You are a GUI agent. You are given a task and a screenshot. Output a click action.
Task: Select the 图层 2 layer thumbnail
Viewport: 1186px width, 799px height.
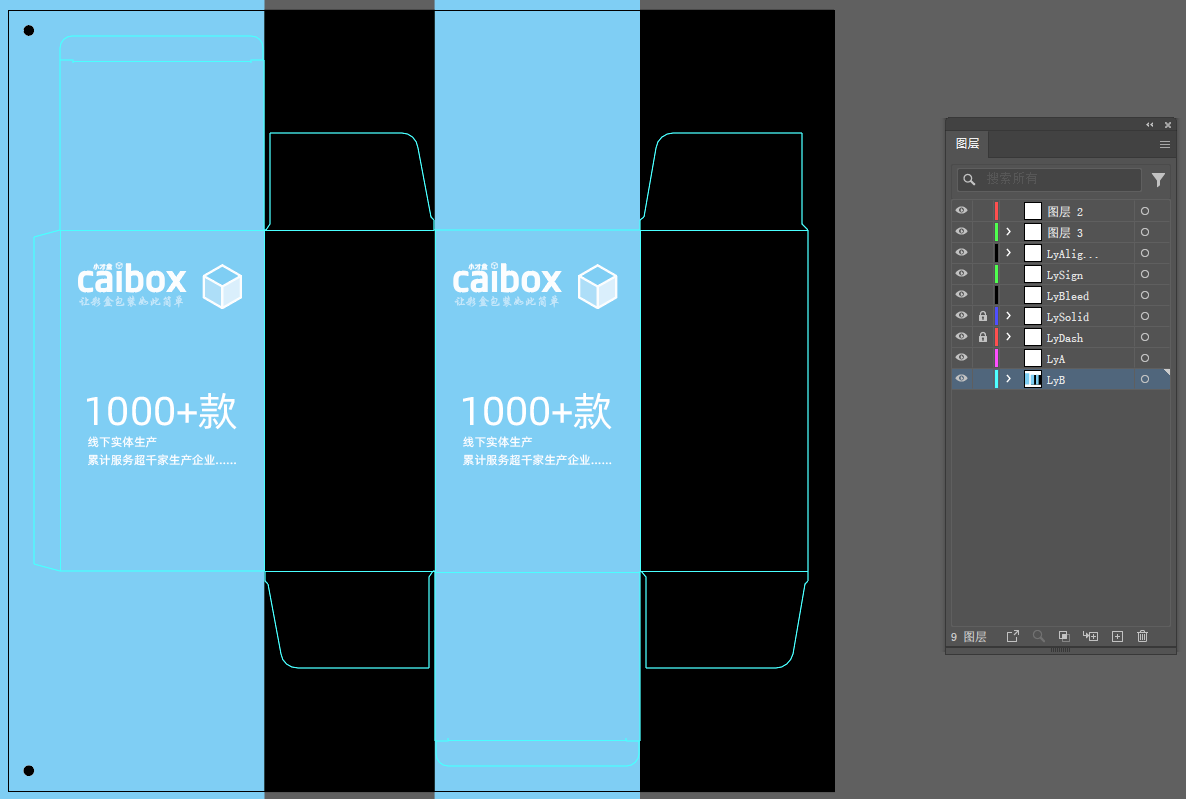(x=1032, y=211)
